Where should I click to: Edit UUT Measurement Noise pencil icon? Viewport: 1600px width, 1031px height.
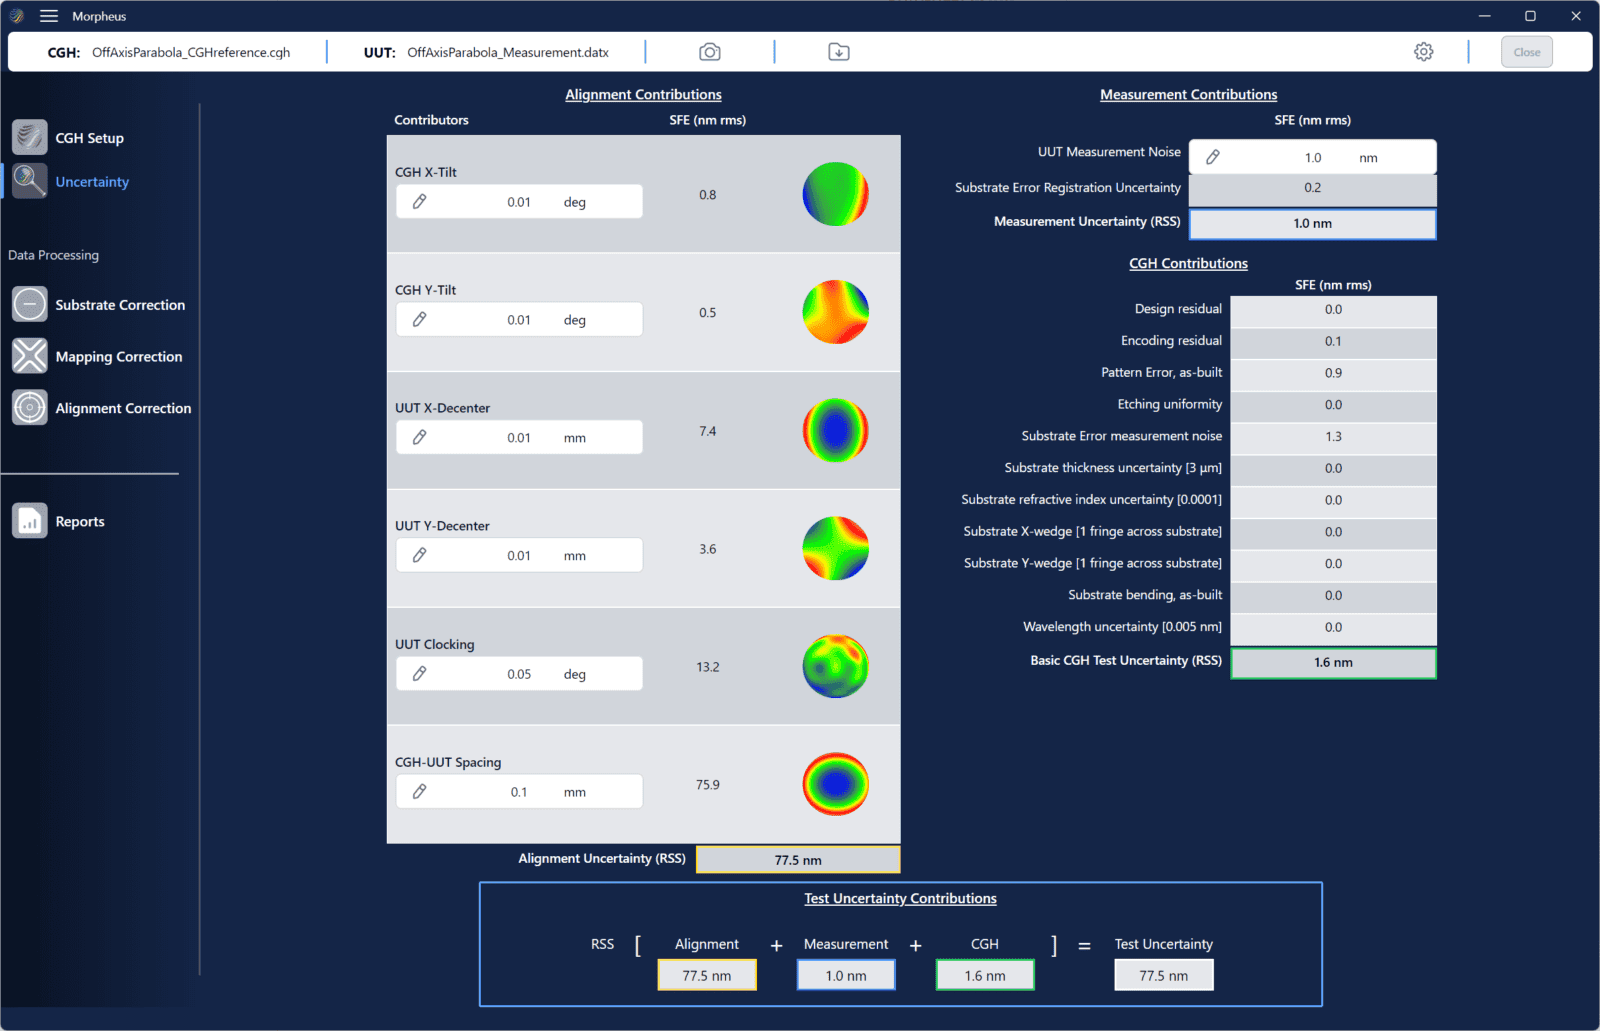point(1213,157)
